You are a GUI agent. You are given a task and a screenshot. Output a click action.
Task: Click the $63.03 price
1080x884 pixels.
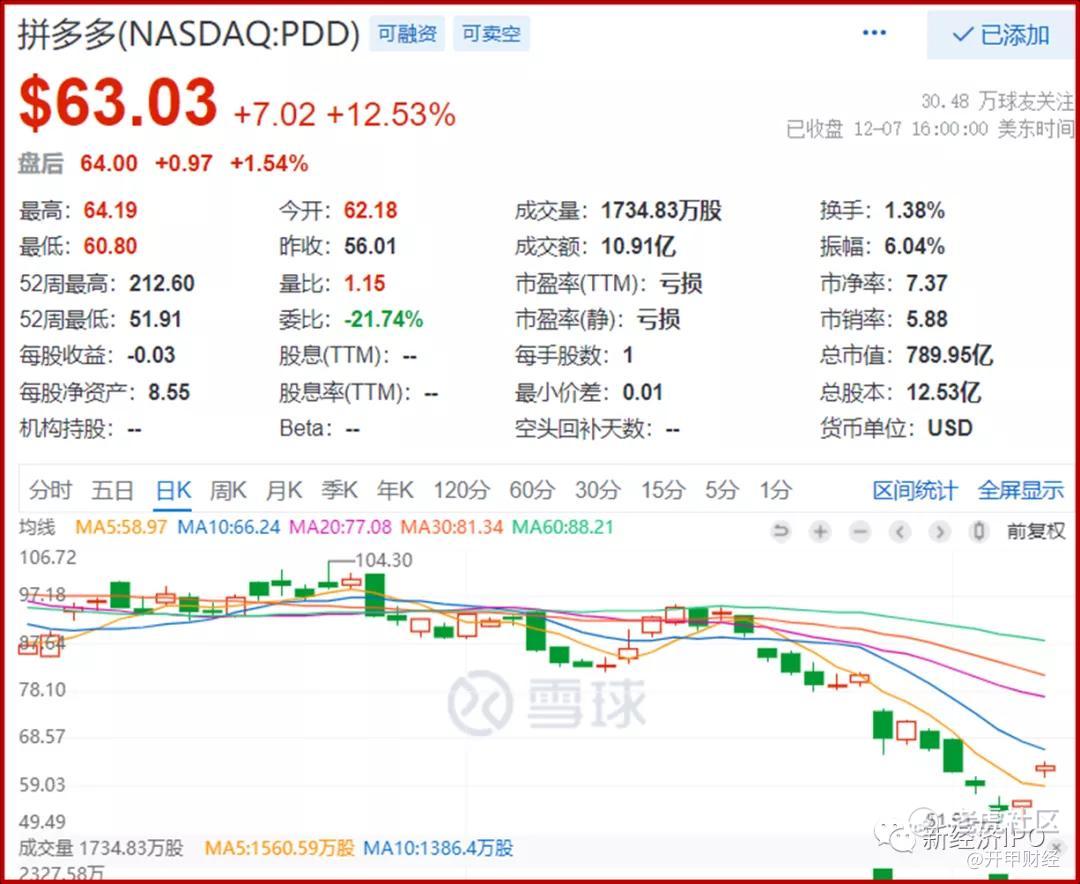pos(118,103)
